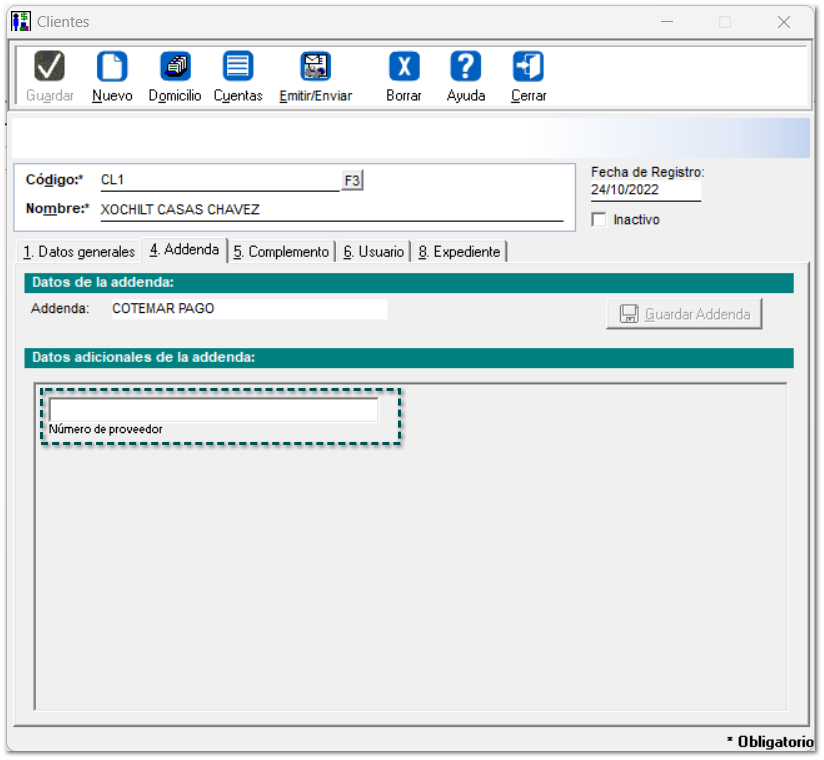824x760 pixels.
Task: Click the Emitir/Enviar toolbar icon
Action: click(x=316, y=68)
